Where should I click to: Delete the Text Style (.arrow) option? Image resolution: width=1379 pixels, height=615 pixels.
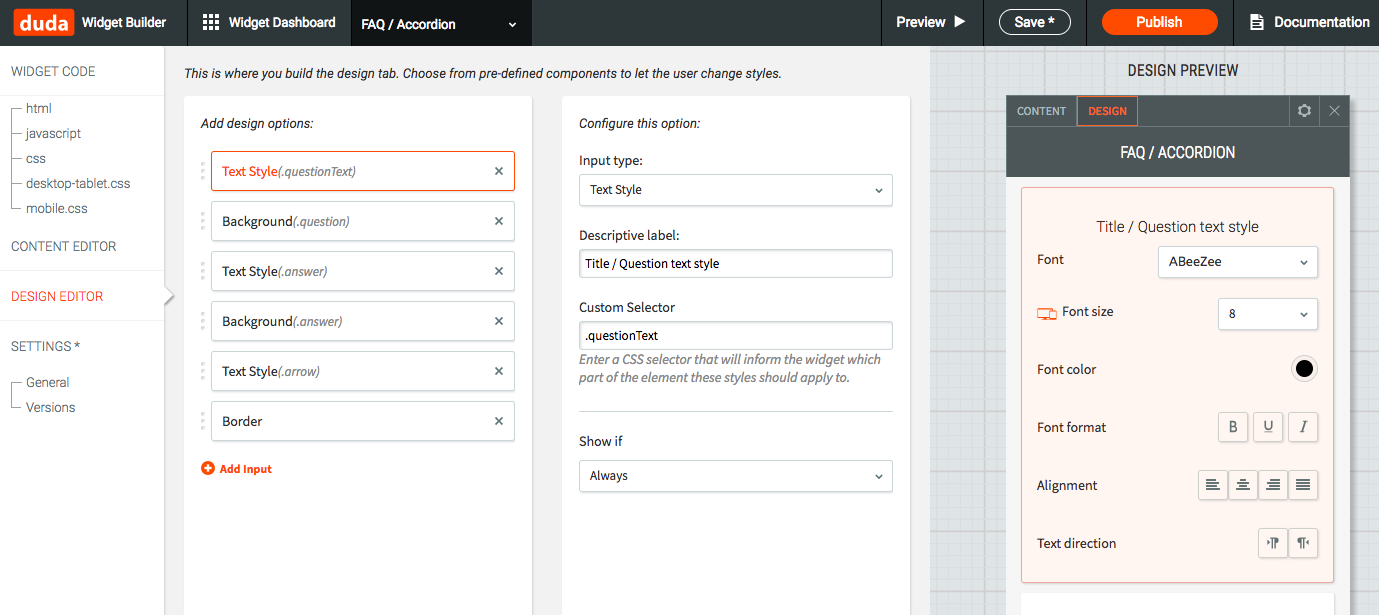(499, 371)
